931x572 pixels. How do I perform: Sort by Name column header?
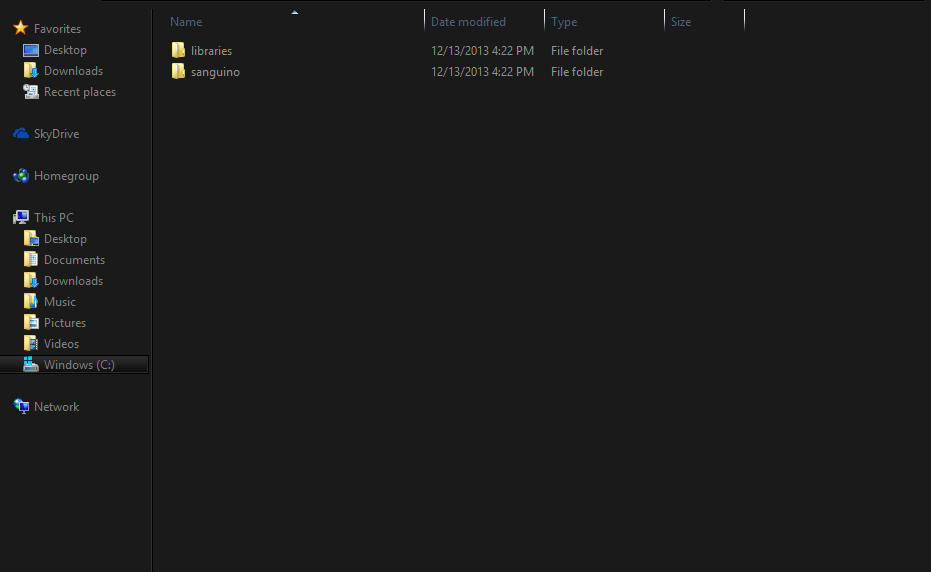(186, 22)
